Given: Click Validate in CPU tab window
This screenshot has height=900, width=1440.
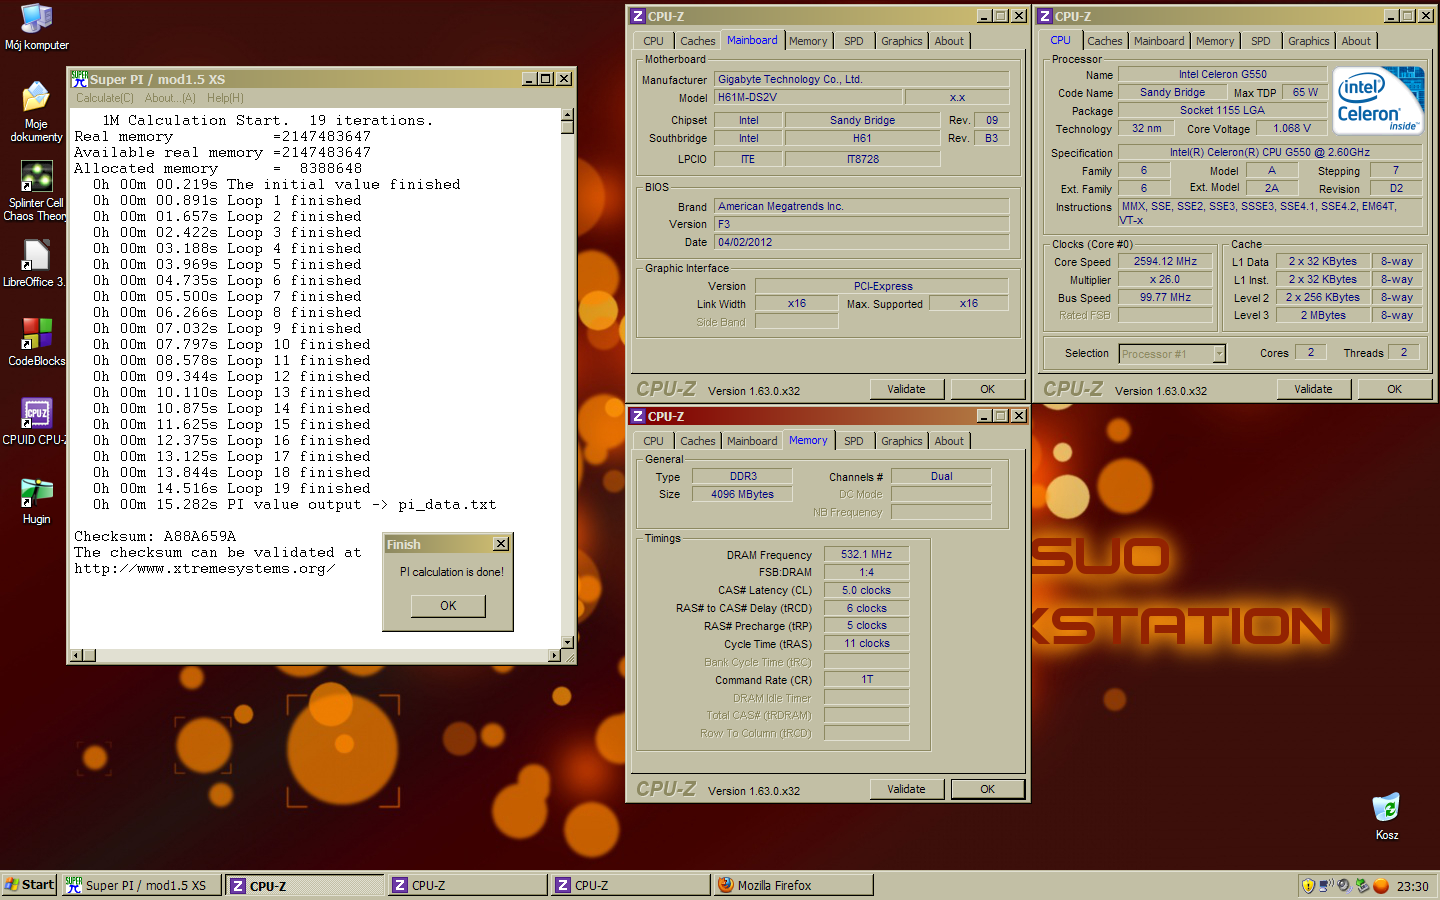Looking at the screenshot, I should [1313, 389].
